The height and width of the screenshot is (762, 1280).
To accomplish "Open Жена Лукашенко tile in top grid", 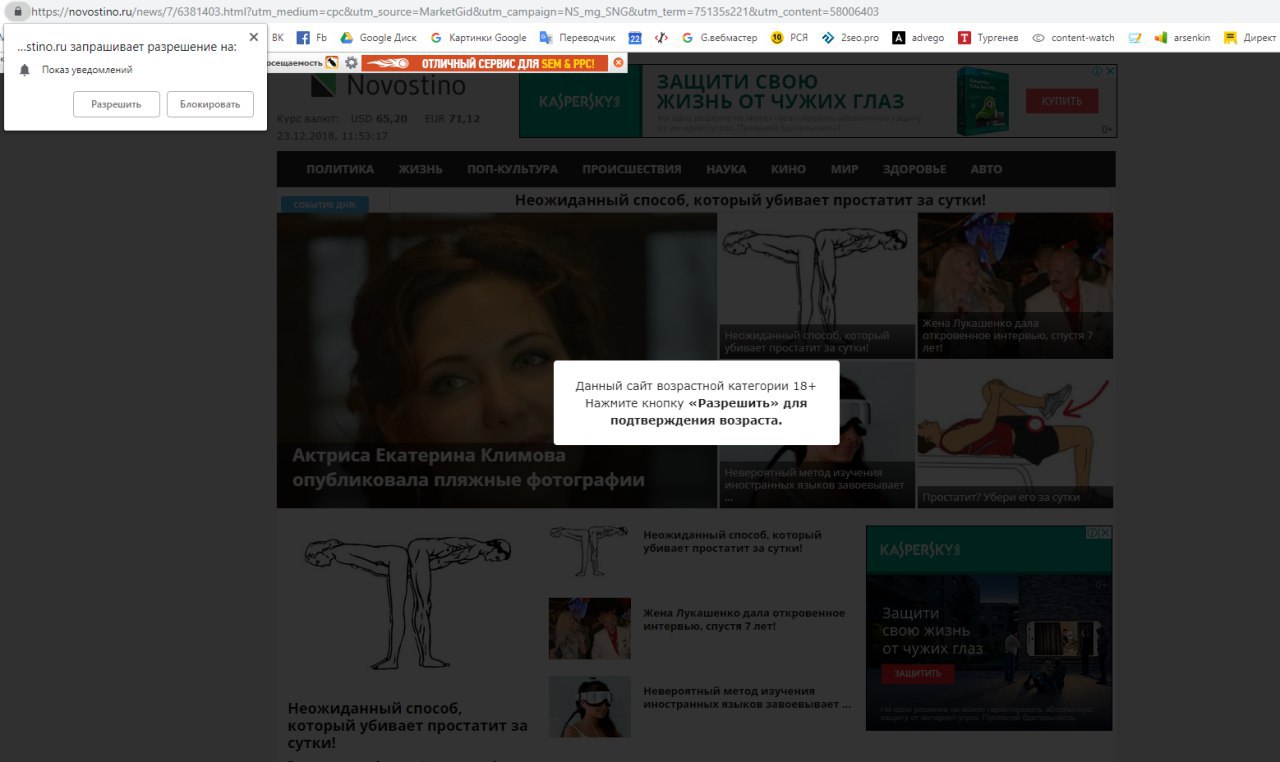I will pos(1015,286).
